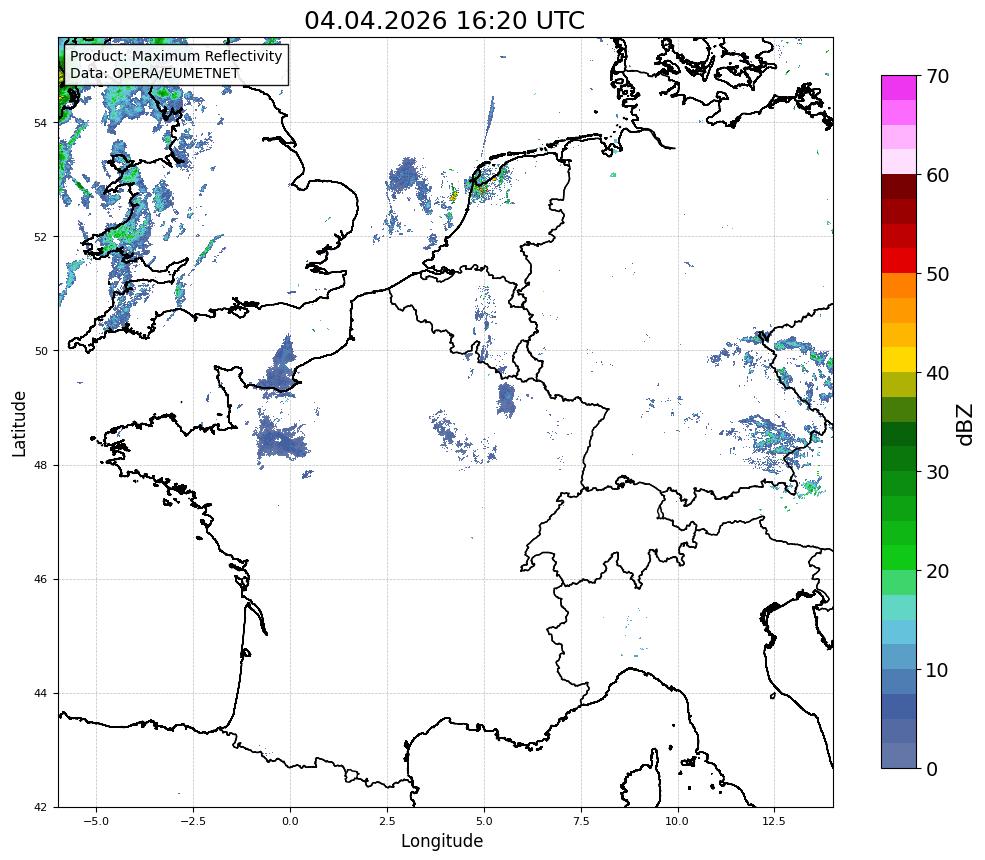This screenshot has height=860, width=985.
Task: Click the colorbar tick label 20
Action: click(x=937, y=571)
